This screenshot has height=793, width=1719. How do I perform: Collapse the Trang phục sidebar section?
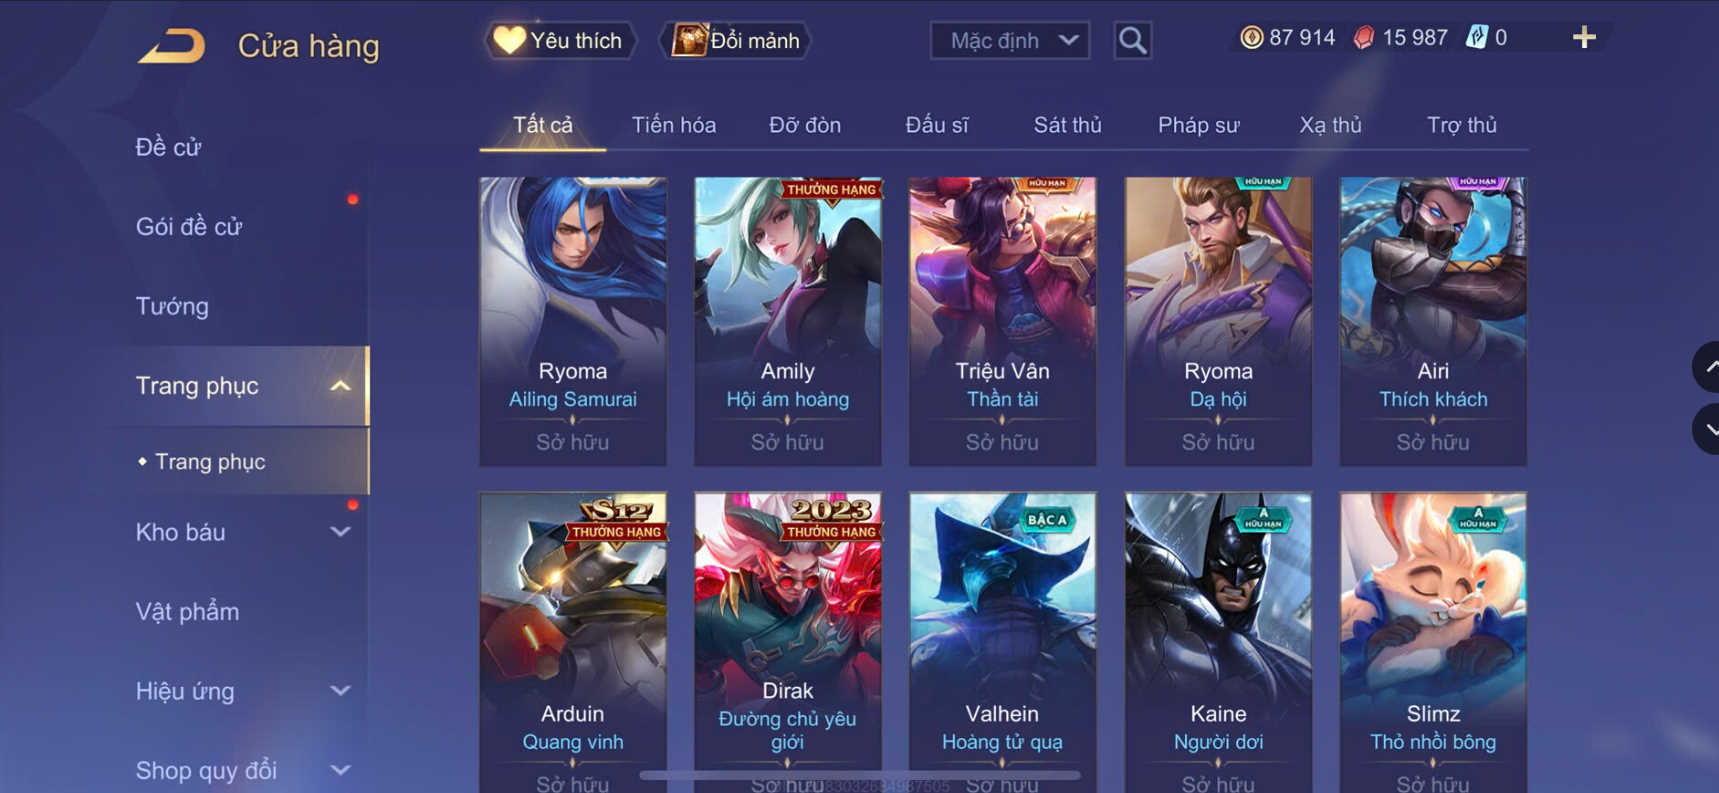coord(340,386)
